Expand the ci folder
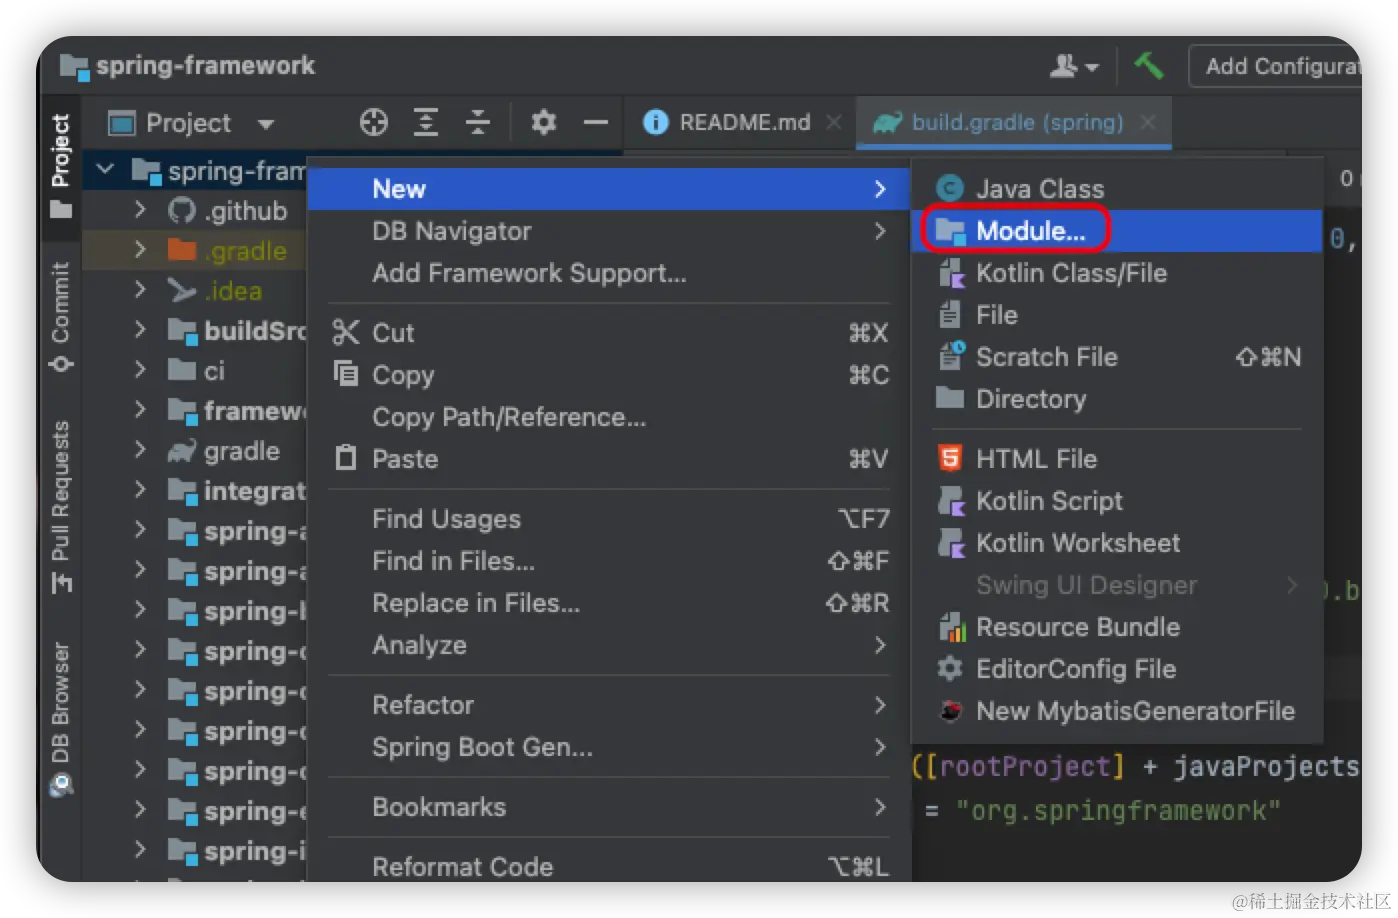Viewport: 1398px width, 918px height. pos(140,370)
